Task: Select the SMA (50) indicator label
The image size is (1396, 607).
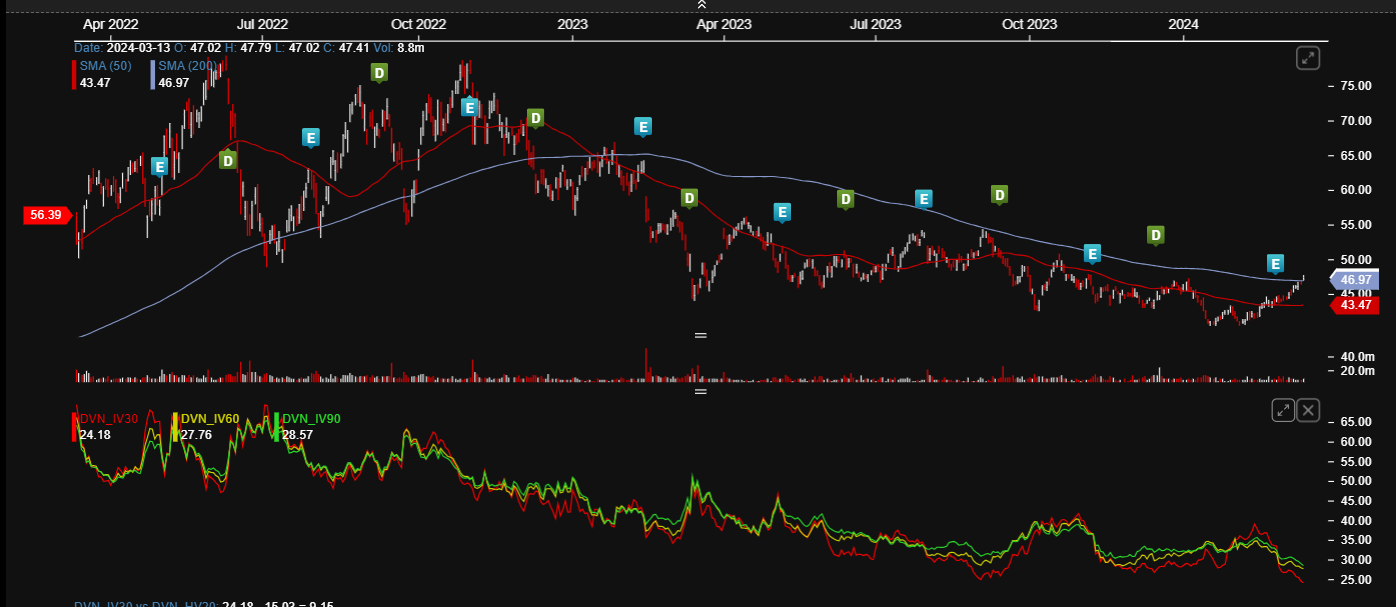Action: 105,66
